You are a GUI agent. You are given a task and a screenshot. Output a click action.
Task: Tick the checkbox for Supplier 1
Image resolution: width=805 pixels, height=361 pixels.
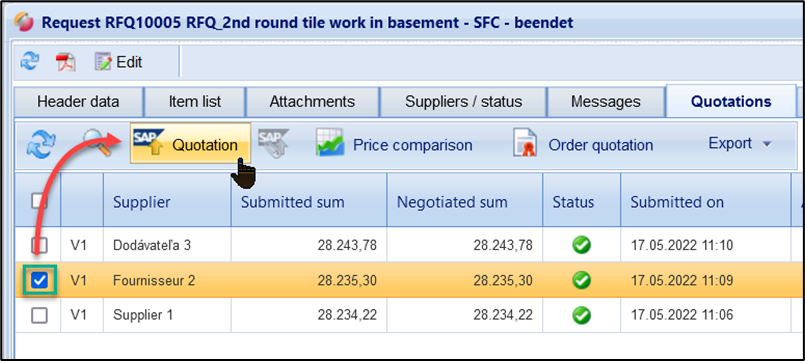[x=39, y=315]
